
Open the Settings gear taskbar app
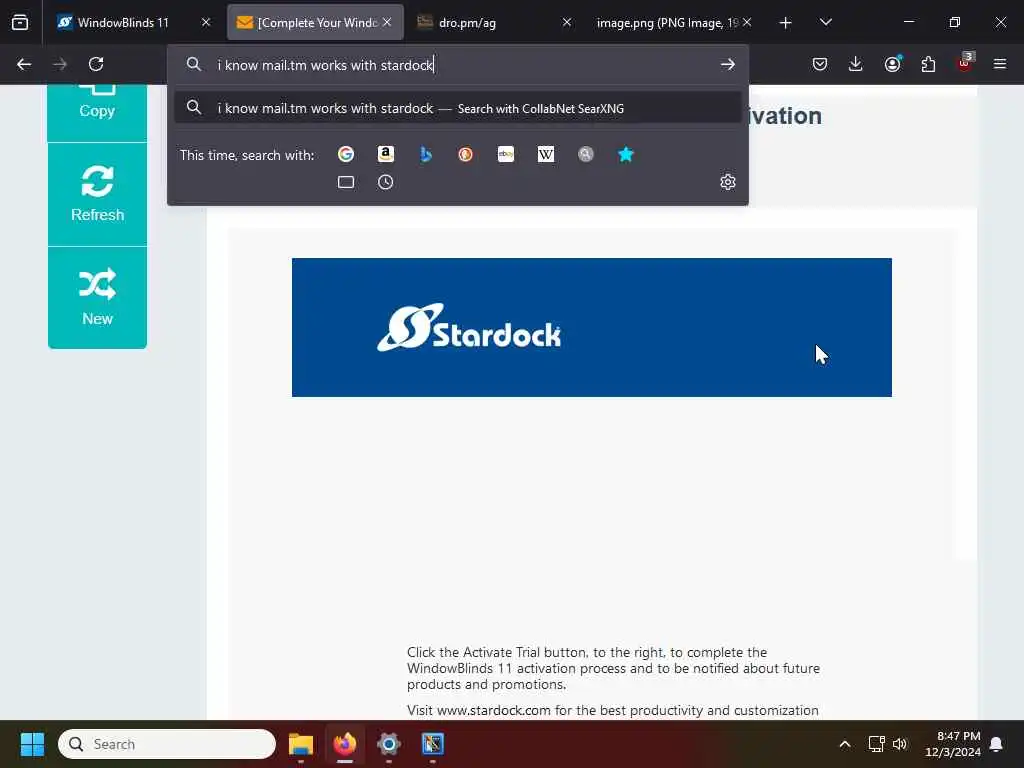coord(389,744)
